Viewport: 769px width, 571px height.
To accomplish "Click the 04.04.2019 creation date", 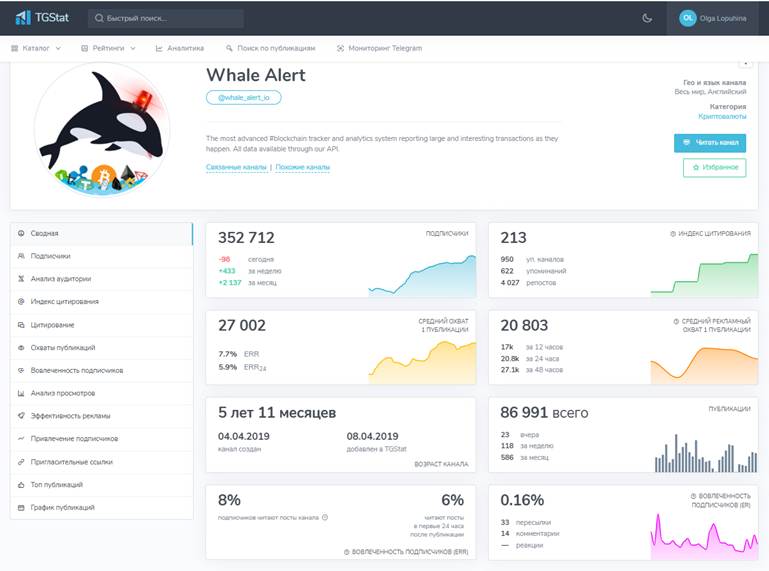I will coord(244,436).
